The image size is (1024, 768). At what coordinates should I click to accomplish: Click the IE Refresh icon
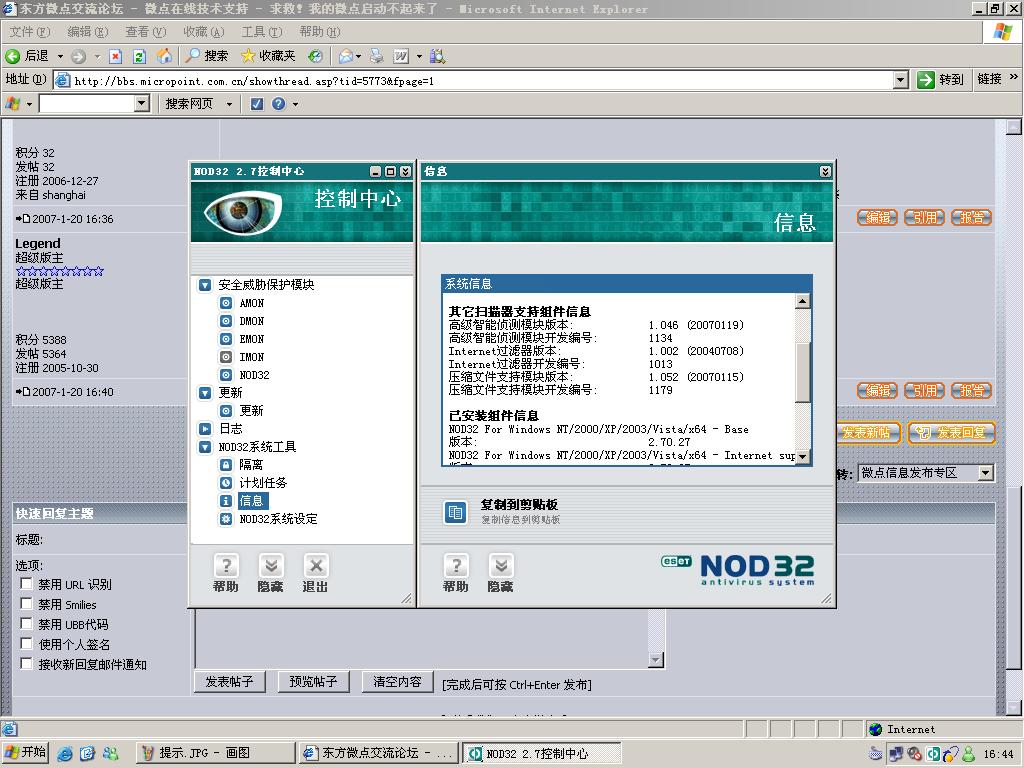coord(139,56)
